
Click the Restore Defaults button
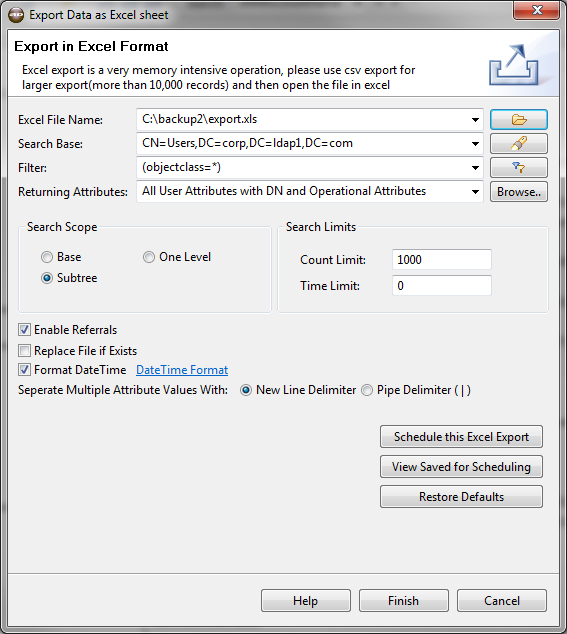[x=461, y=497]
